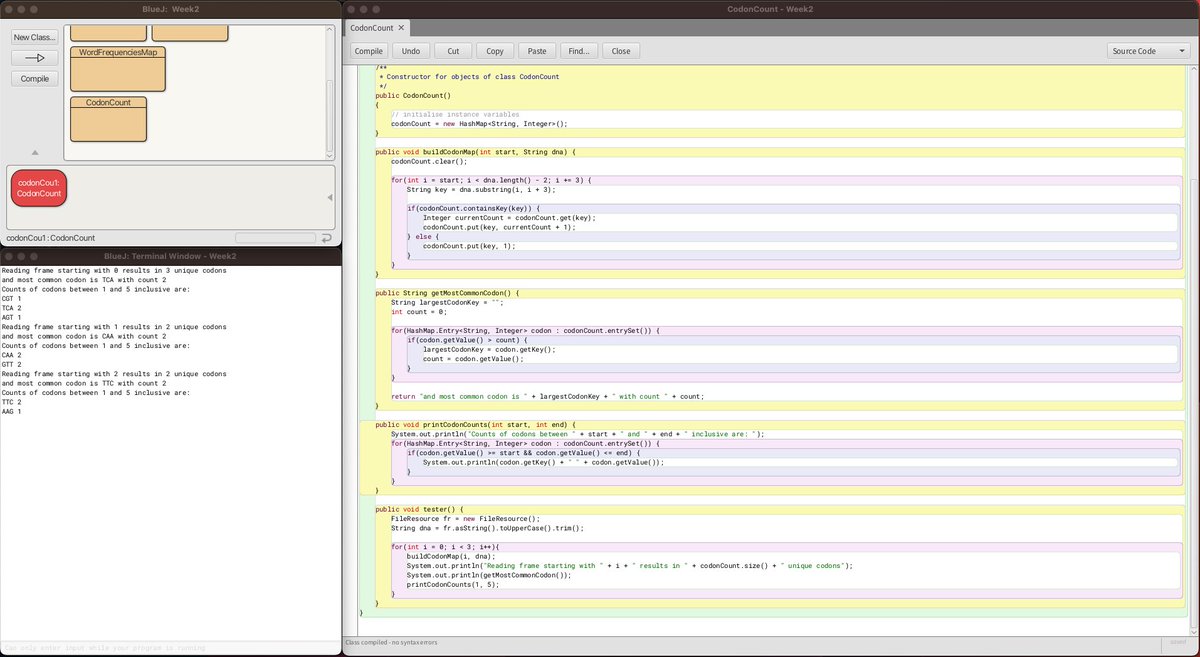Click terminal output 'TCA 2'
The image size is (1200, 657).
(12, 308)
